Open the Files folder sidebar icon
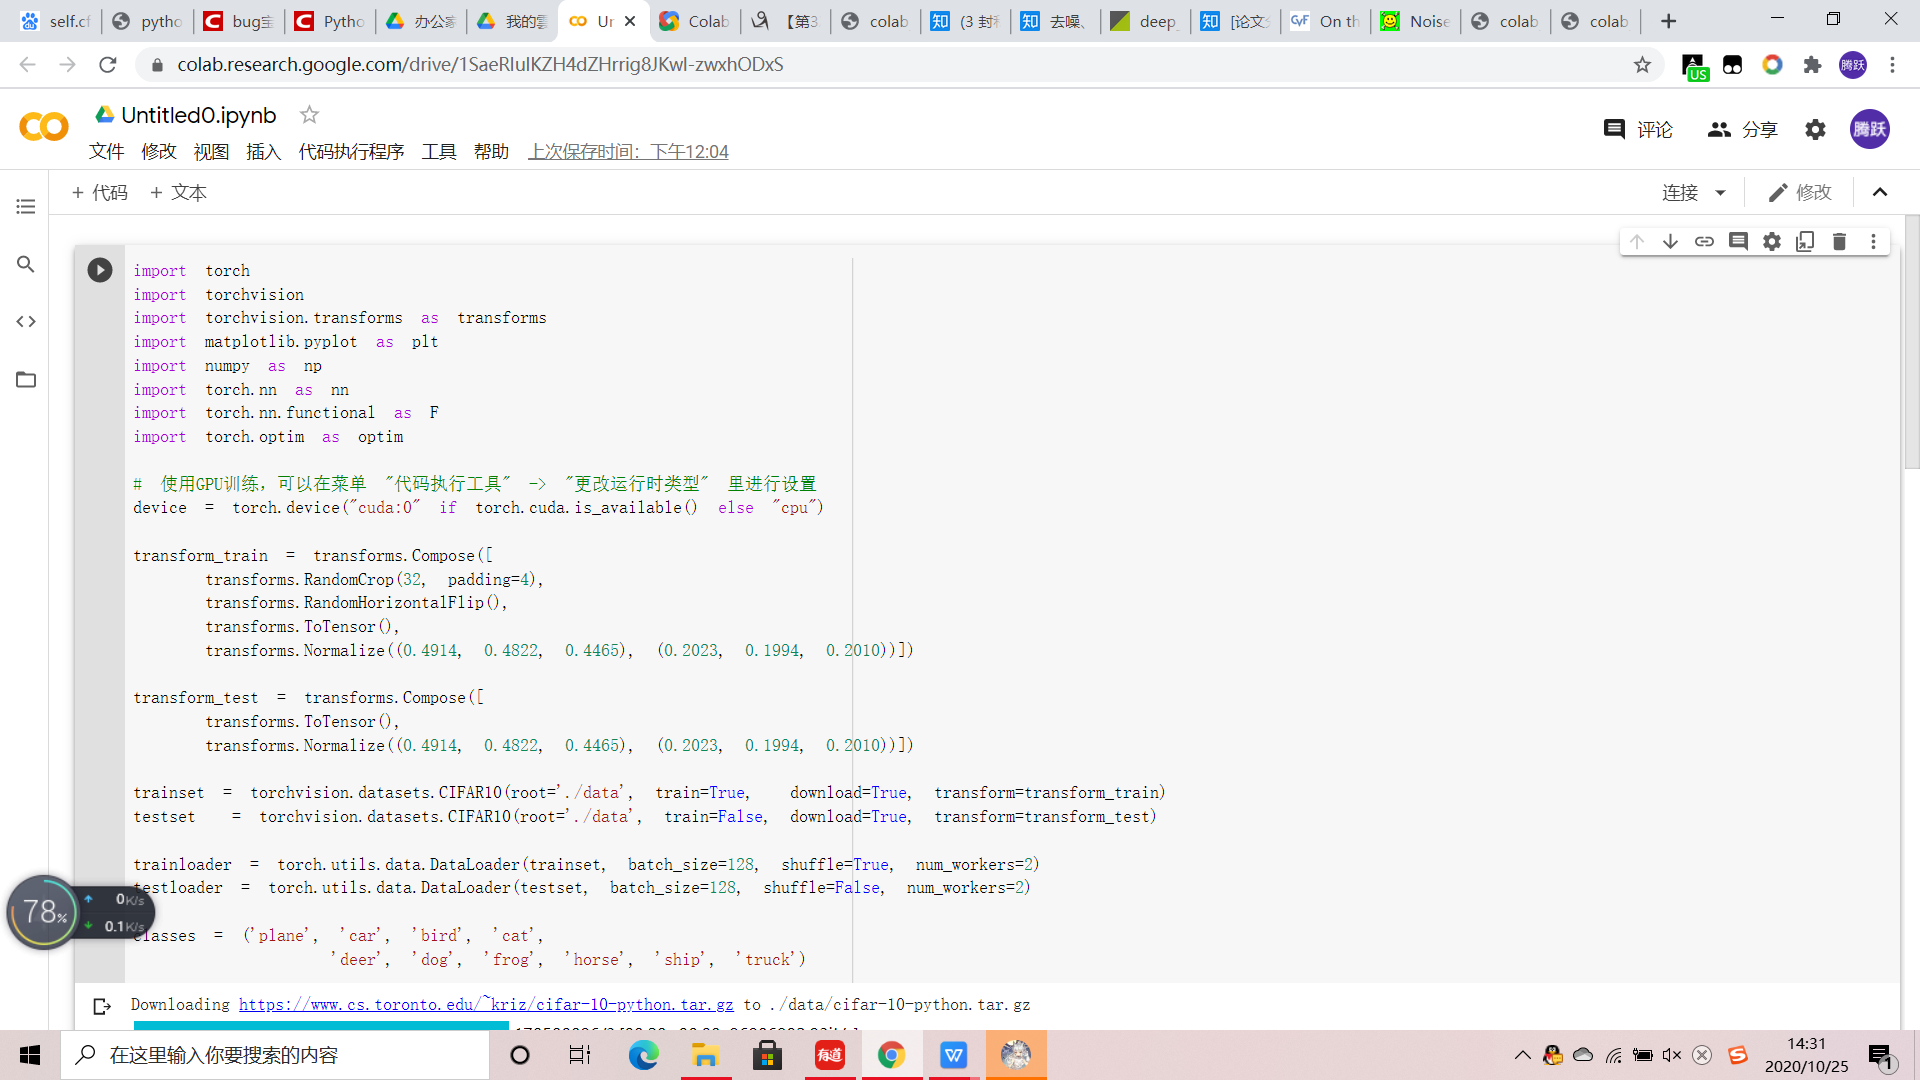 26,380
